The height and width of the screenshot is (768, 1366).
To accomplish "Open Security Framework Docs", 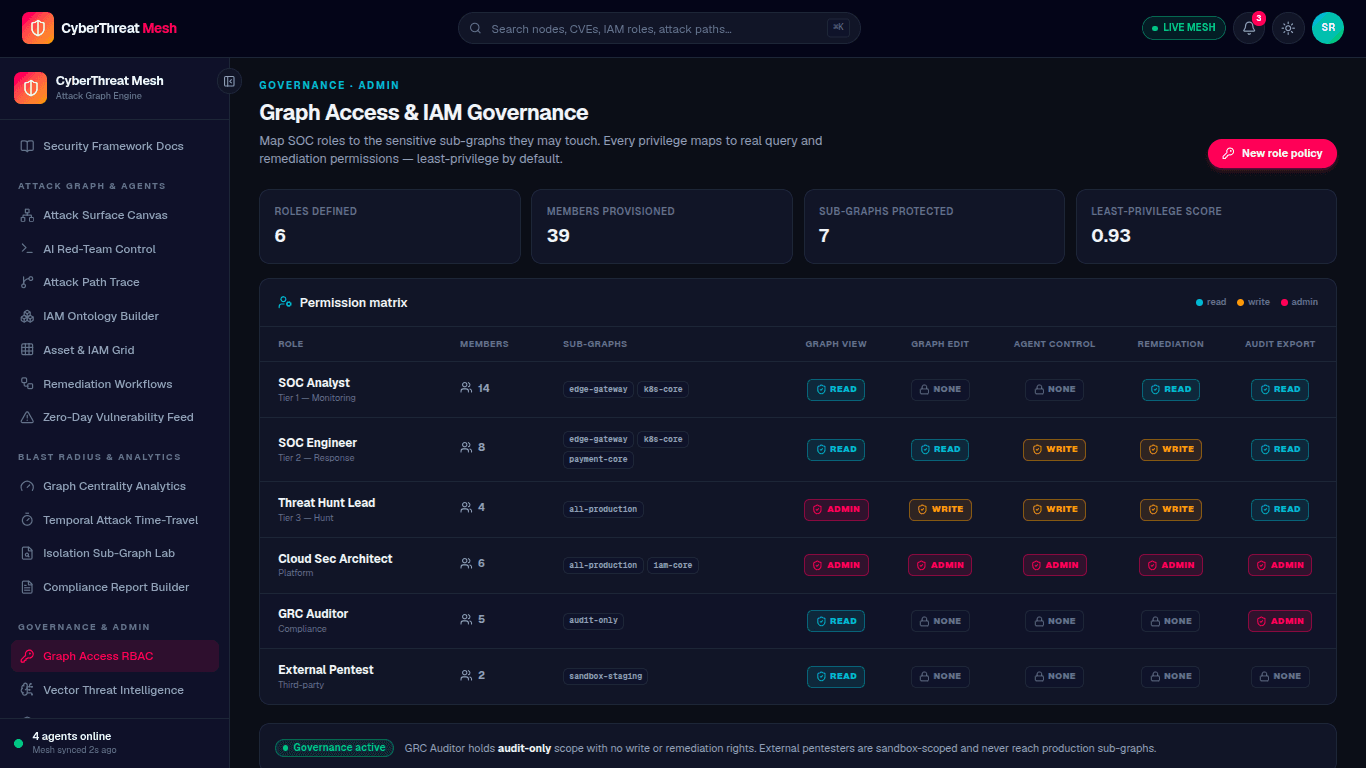I will [115, 146].
